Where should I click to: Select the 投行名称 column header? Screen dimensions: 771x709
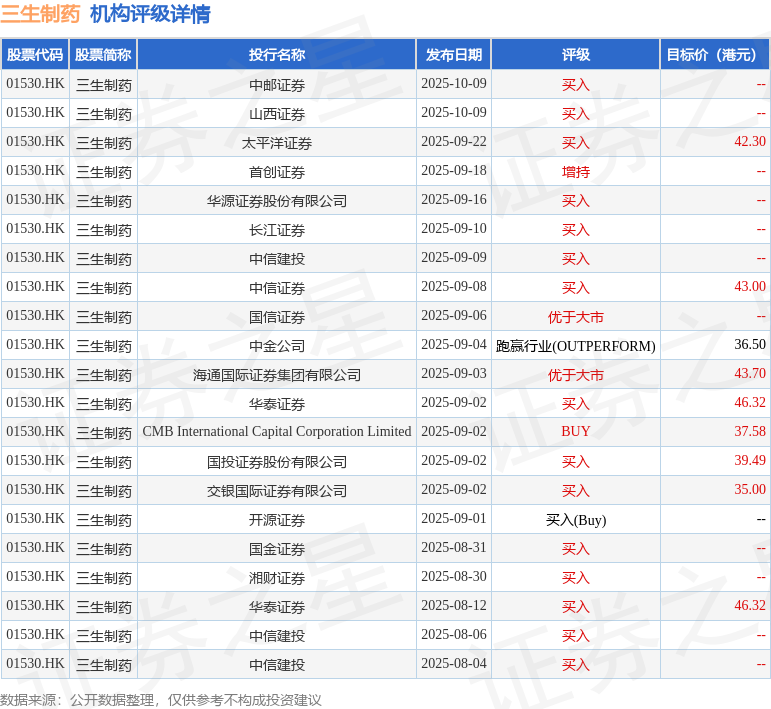click(x=277, y=55)
